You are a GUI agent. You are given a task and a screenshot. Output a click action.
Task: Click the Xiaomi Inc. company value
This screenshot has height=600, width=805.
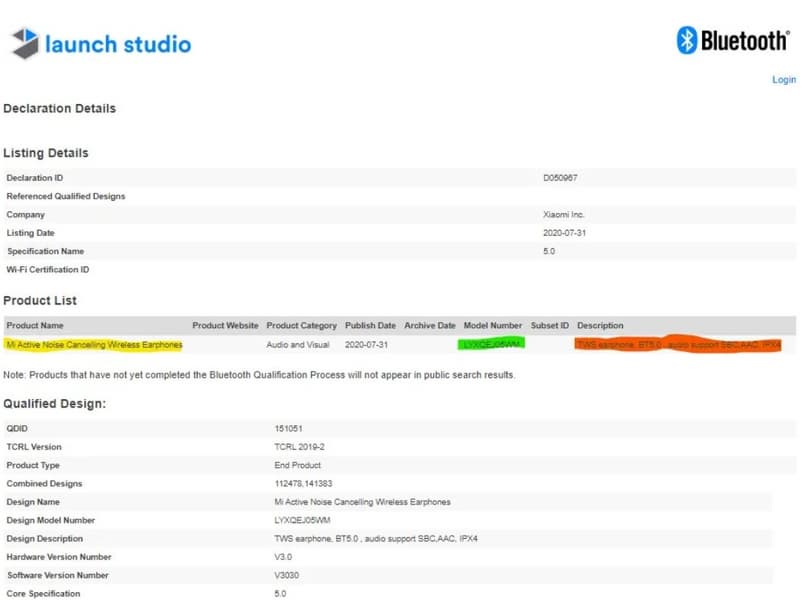(562, 214)
